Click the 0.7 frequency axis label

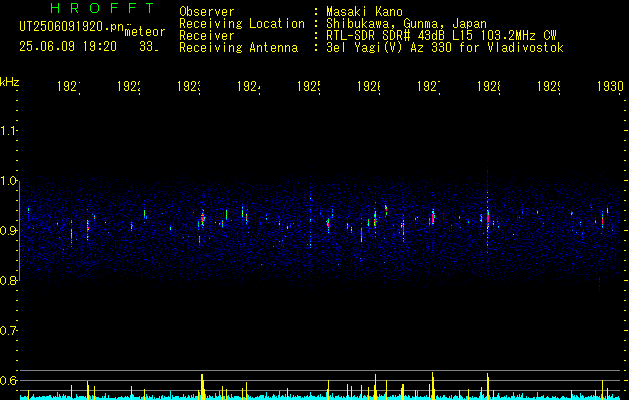point(8,330)
